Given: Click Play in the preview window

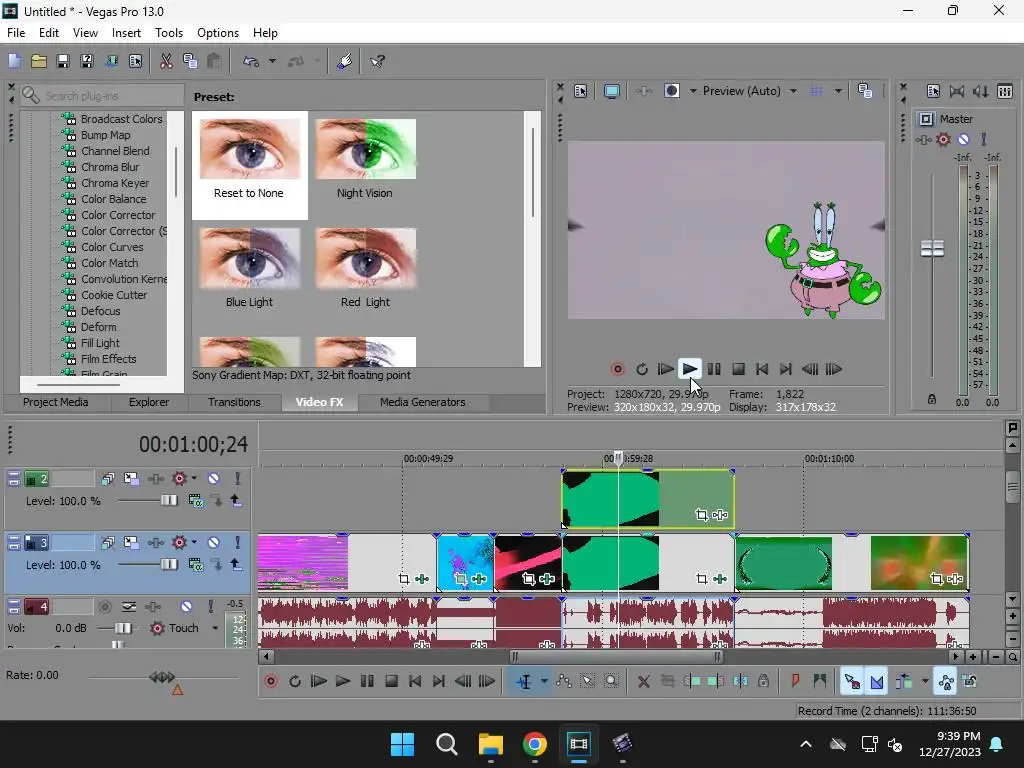Looking at the screenshot, I should click(689, 369).
